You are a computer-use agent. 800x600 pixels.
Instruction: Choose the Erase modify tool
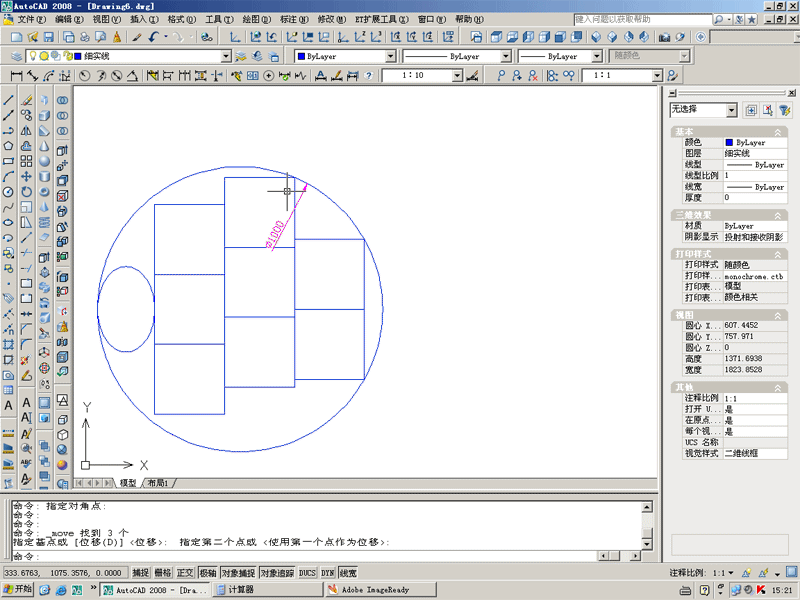tap(27, 100)
